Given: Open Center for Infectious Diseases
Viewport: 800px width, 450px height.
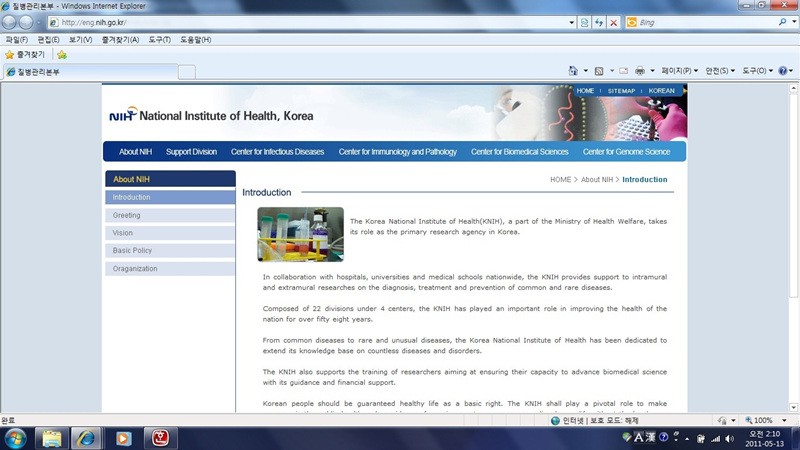Looking at the screenshot, I should tap(278, 152).
